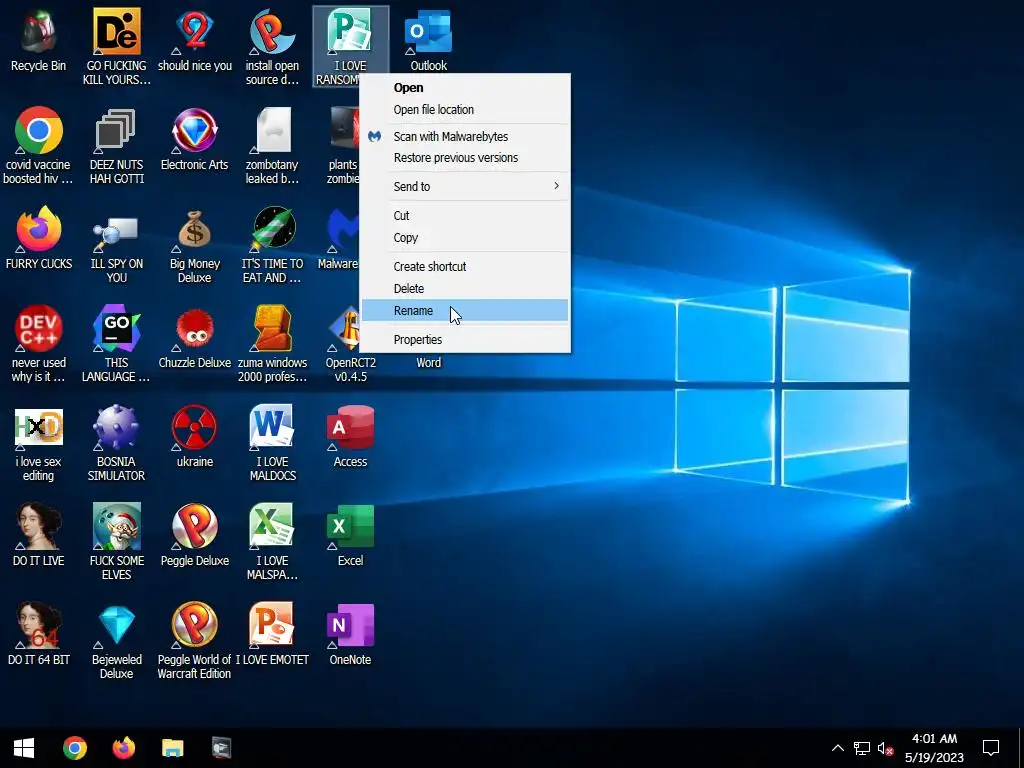Screen dimensions: 1024x768
Task: Click 'Scan with Malwarebytes' menu entry
Action: [465, 136]
